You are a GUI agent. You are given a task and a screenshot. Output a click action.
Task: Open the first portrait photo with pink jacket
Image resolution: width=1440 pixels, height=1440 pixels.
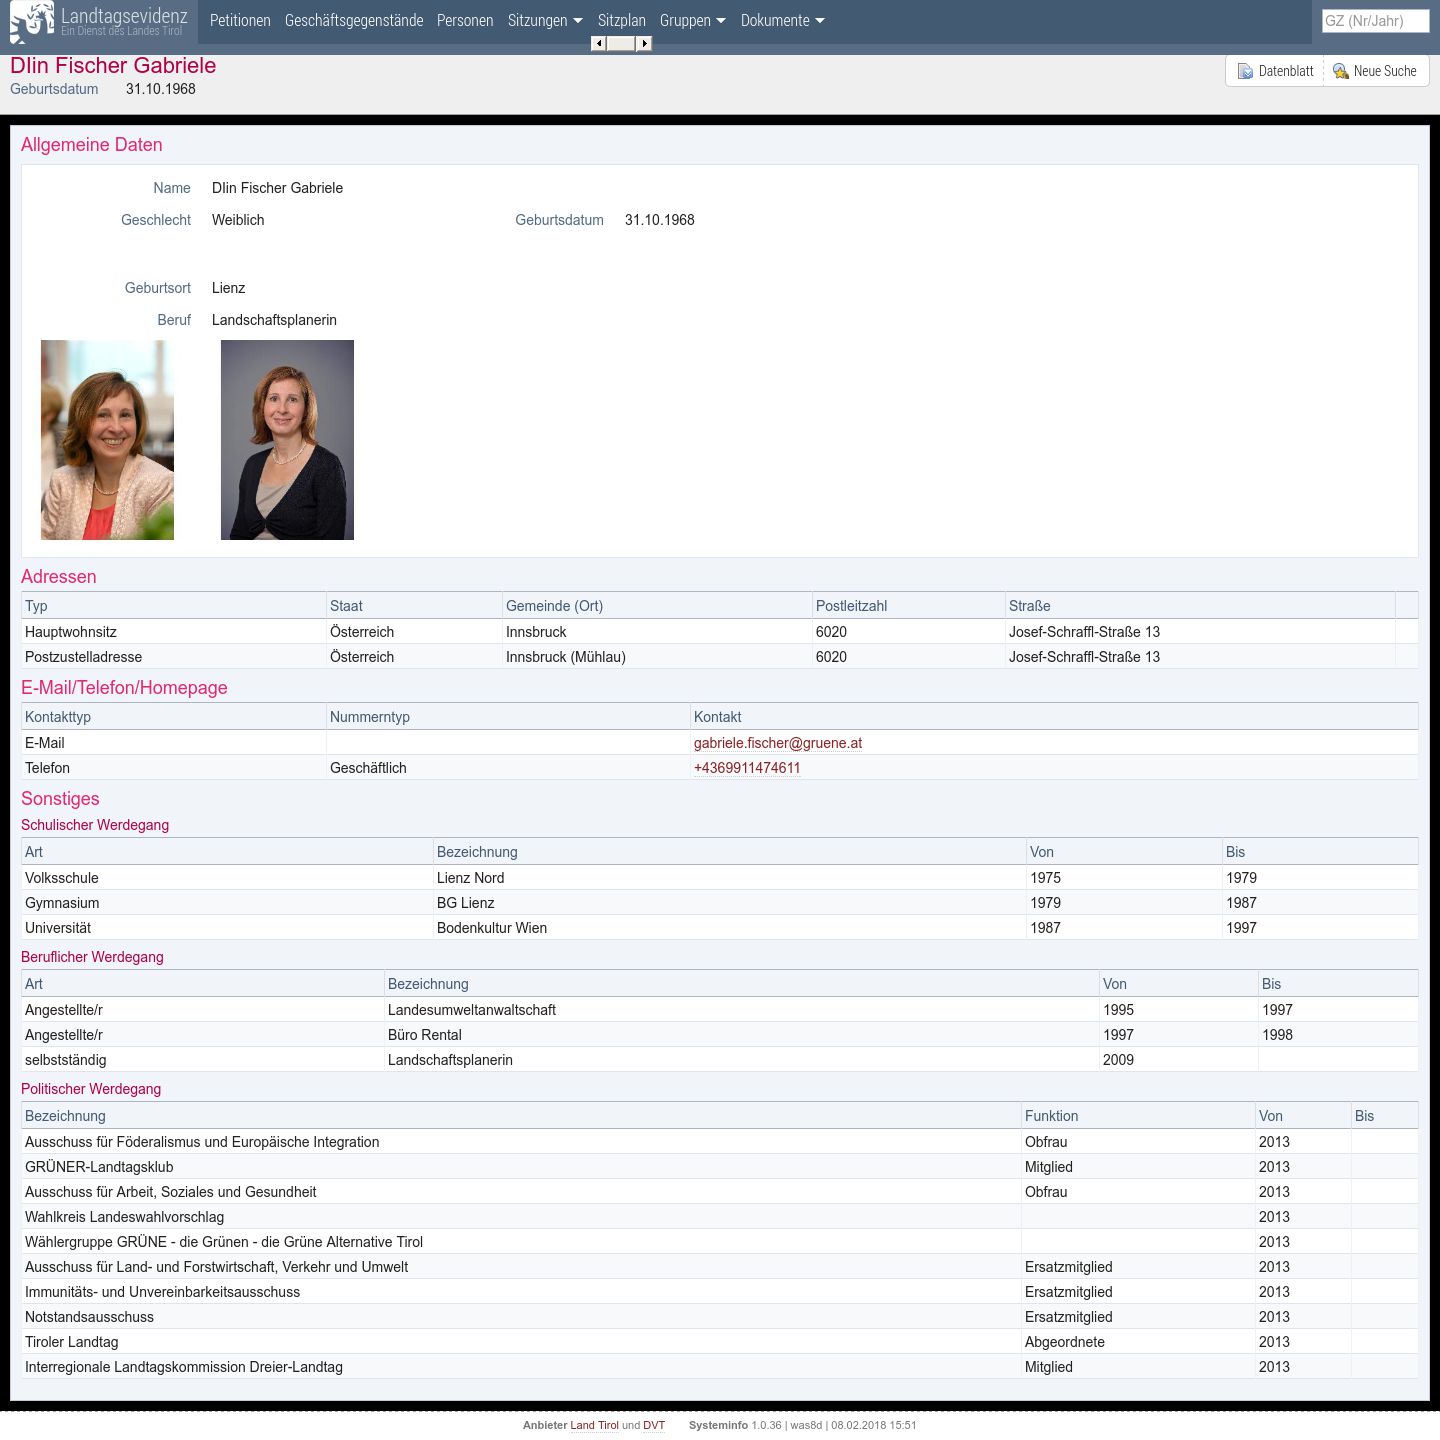tap(107, 440)
